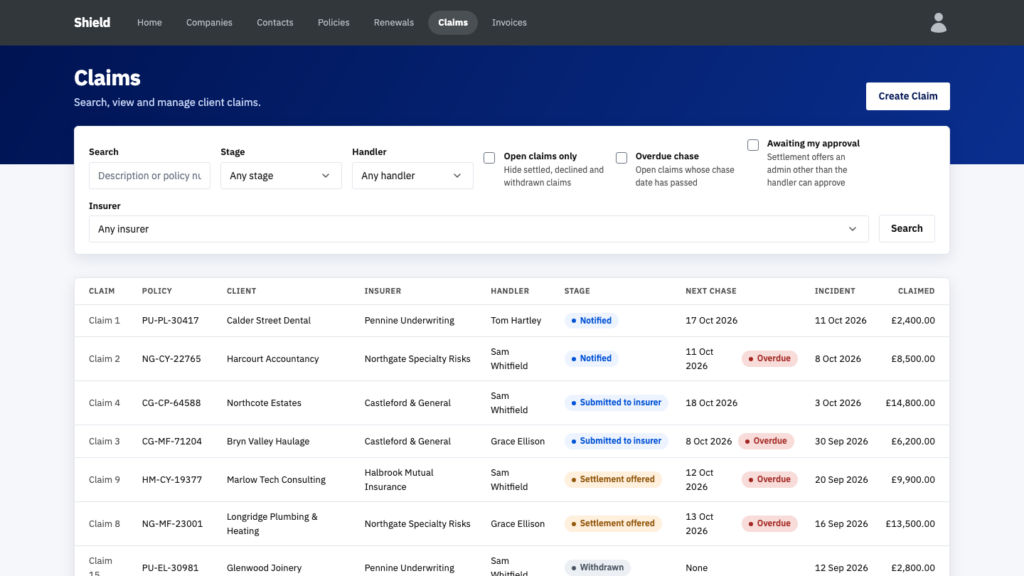Check the Awaiting my approval box

click(x=753, y=144)
